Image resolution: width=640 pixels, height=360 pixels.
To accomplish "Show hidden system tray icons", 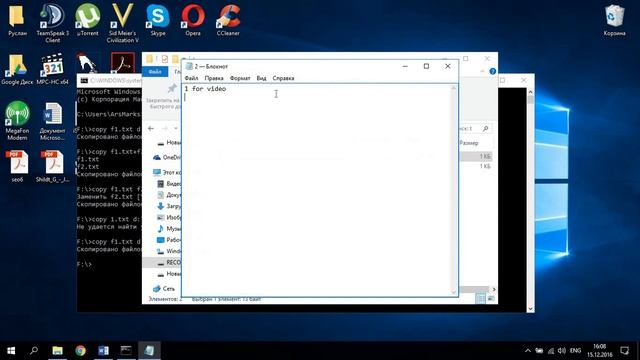I will click(528, 351).
